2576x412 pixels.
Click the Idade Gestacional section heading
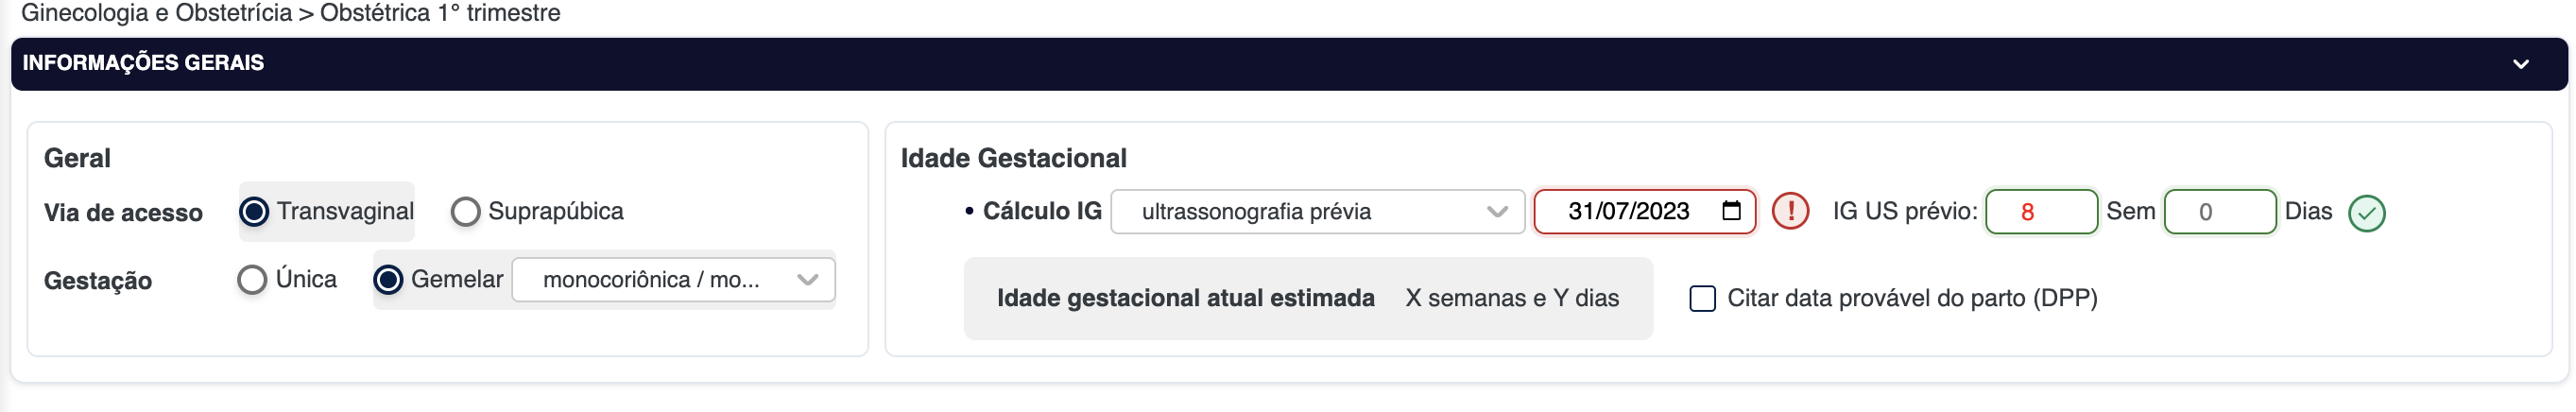pyautogui.click(x=1013, y=158)
